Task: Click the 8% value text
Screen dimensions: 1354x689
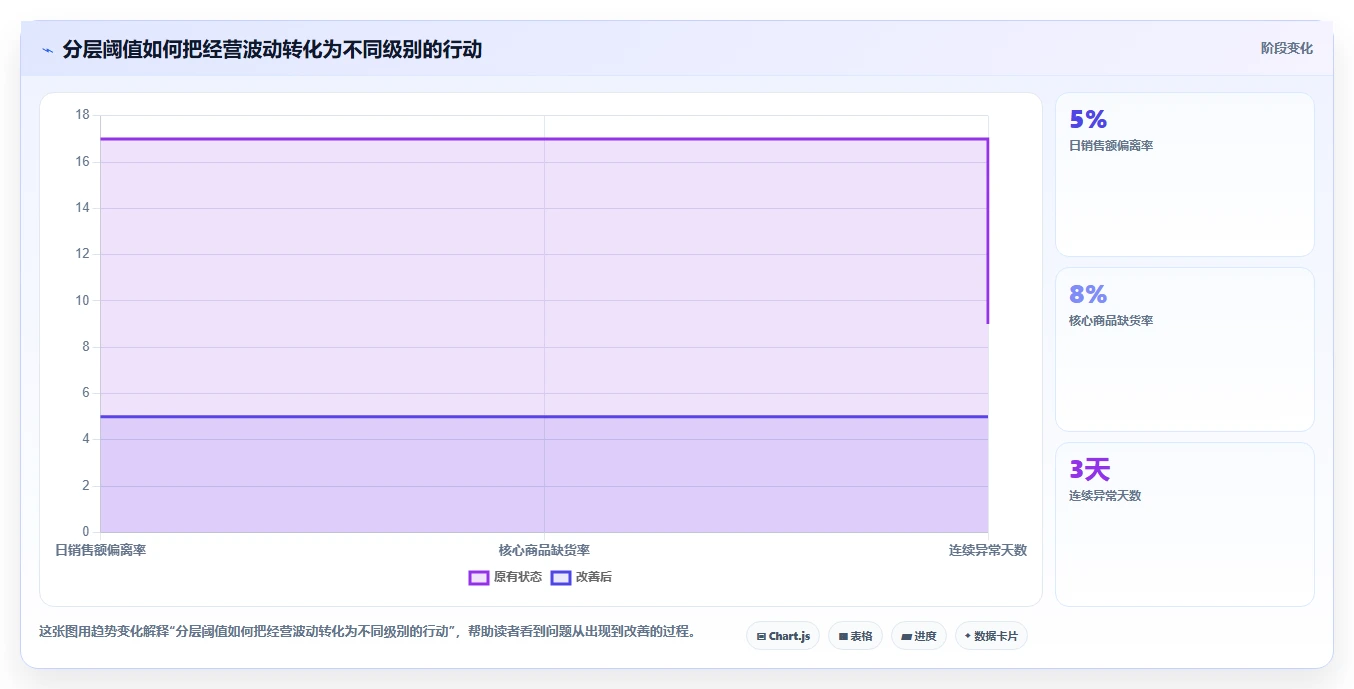Action: pos(1088,295)
